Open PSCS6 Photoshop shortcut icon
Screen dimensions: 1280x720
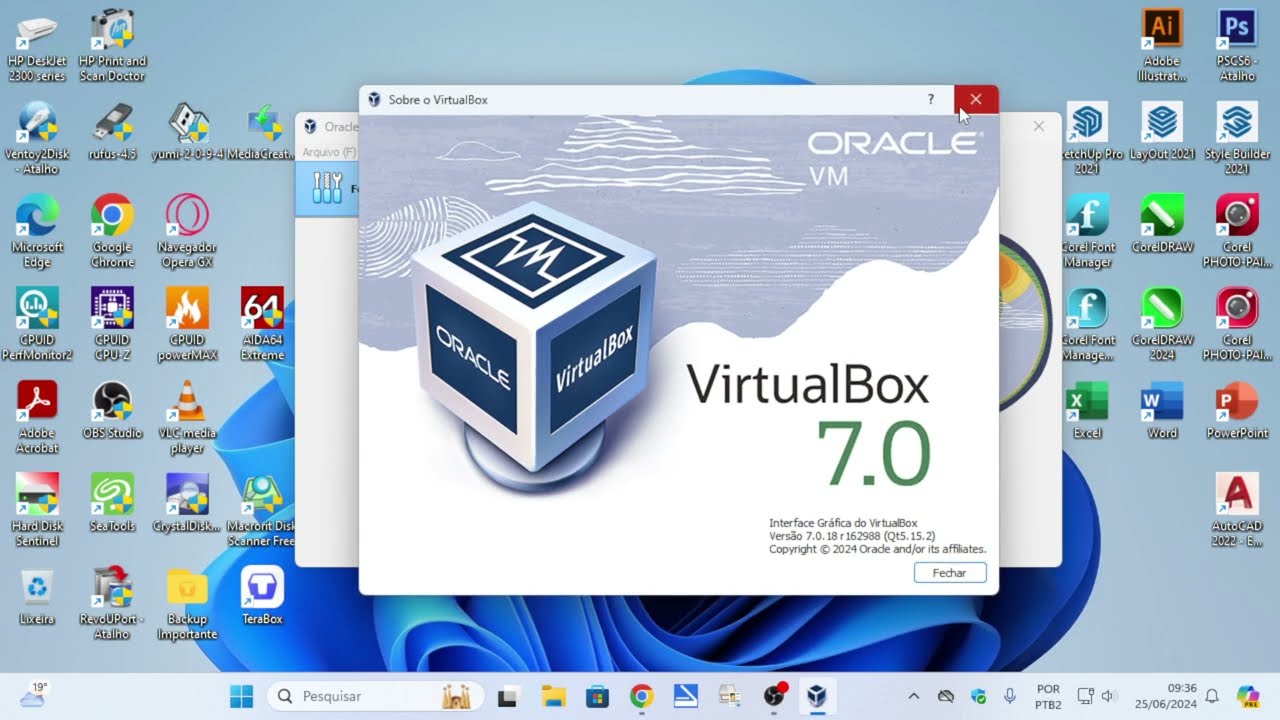[x=1237, y=46]
